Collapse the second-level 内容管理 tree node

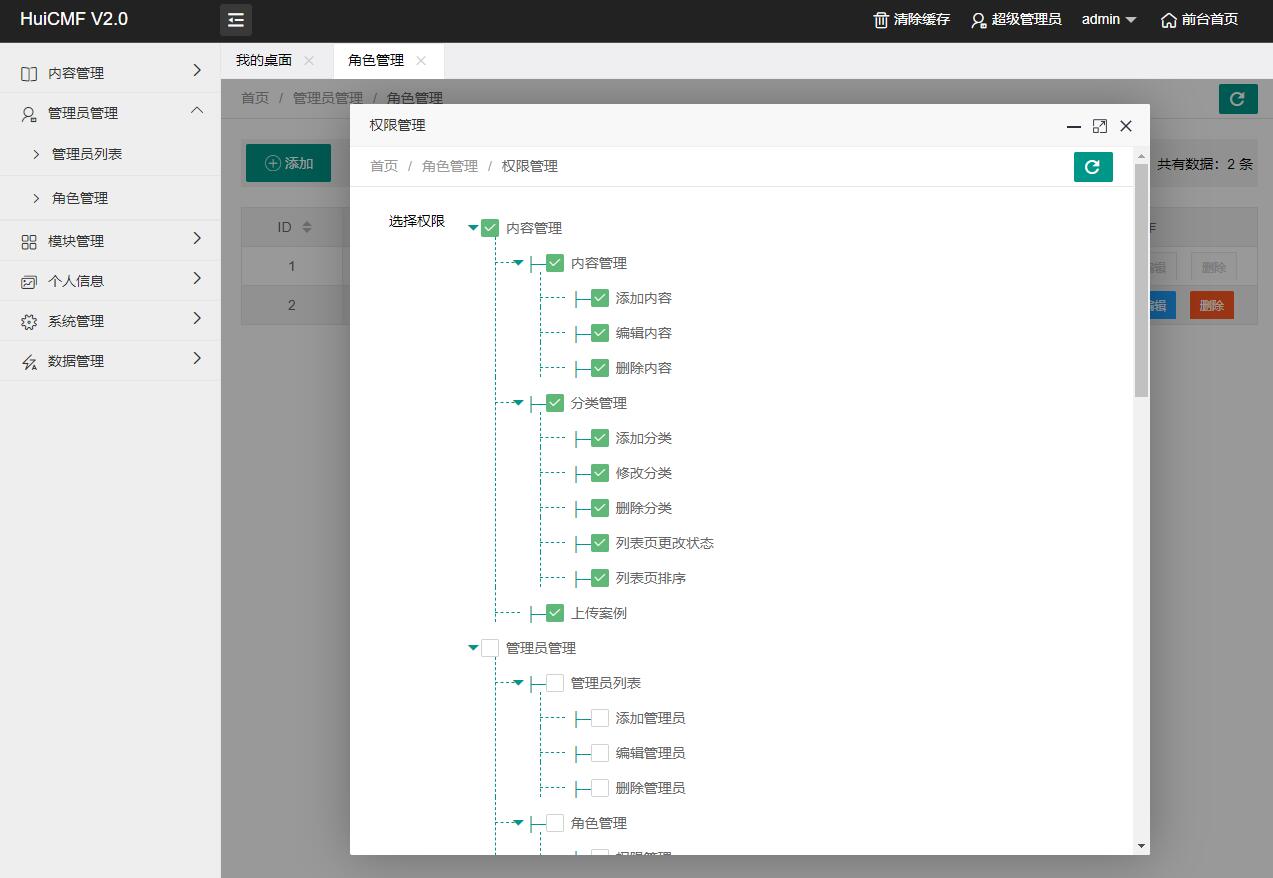click(x=518, y=263)
